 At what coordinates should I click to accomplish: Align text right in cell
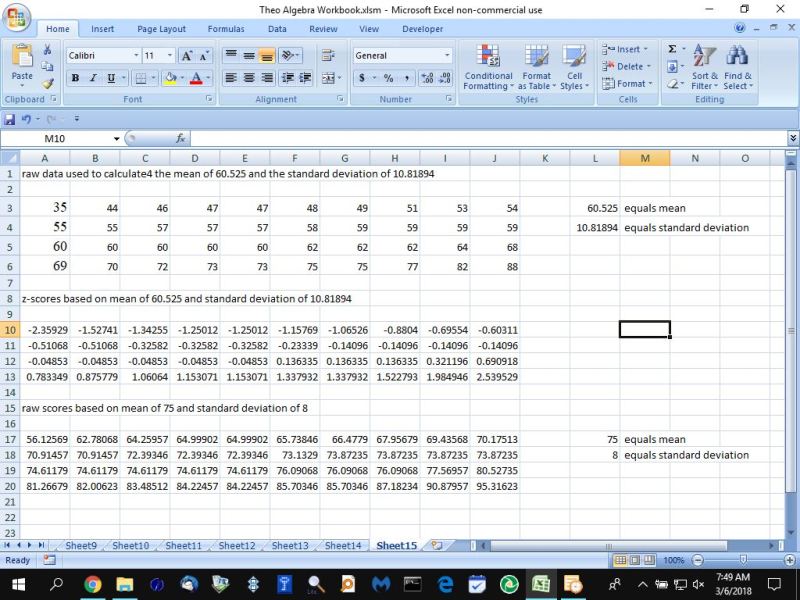coord(266,78)
